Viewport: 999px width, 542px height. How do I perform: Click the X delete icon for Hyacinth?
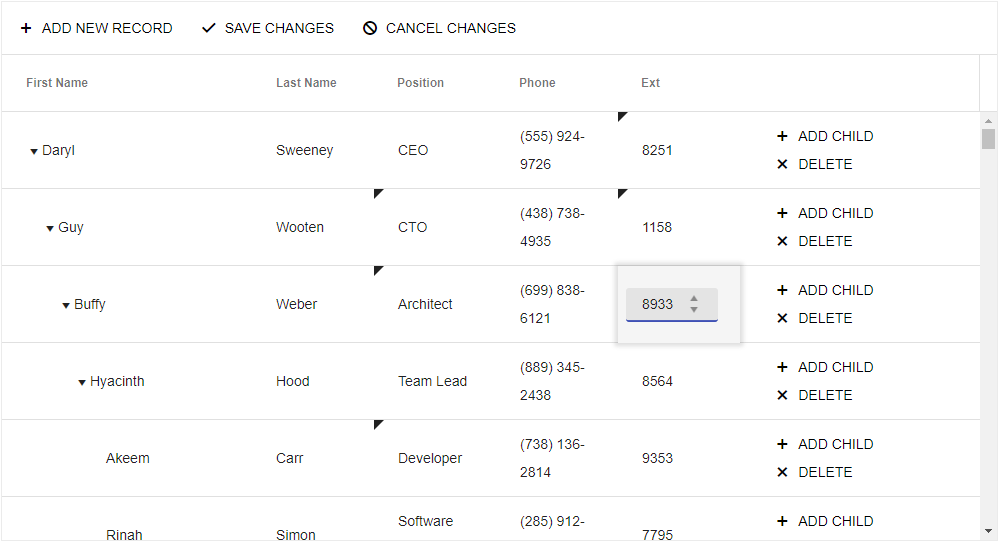point(782,395)
